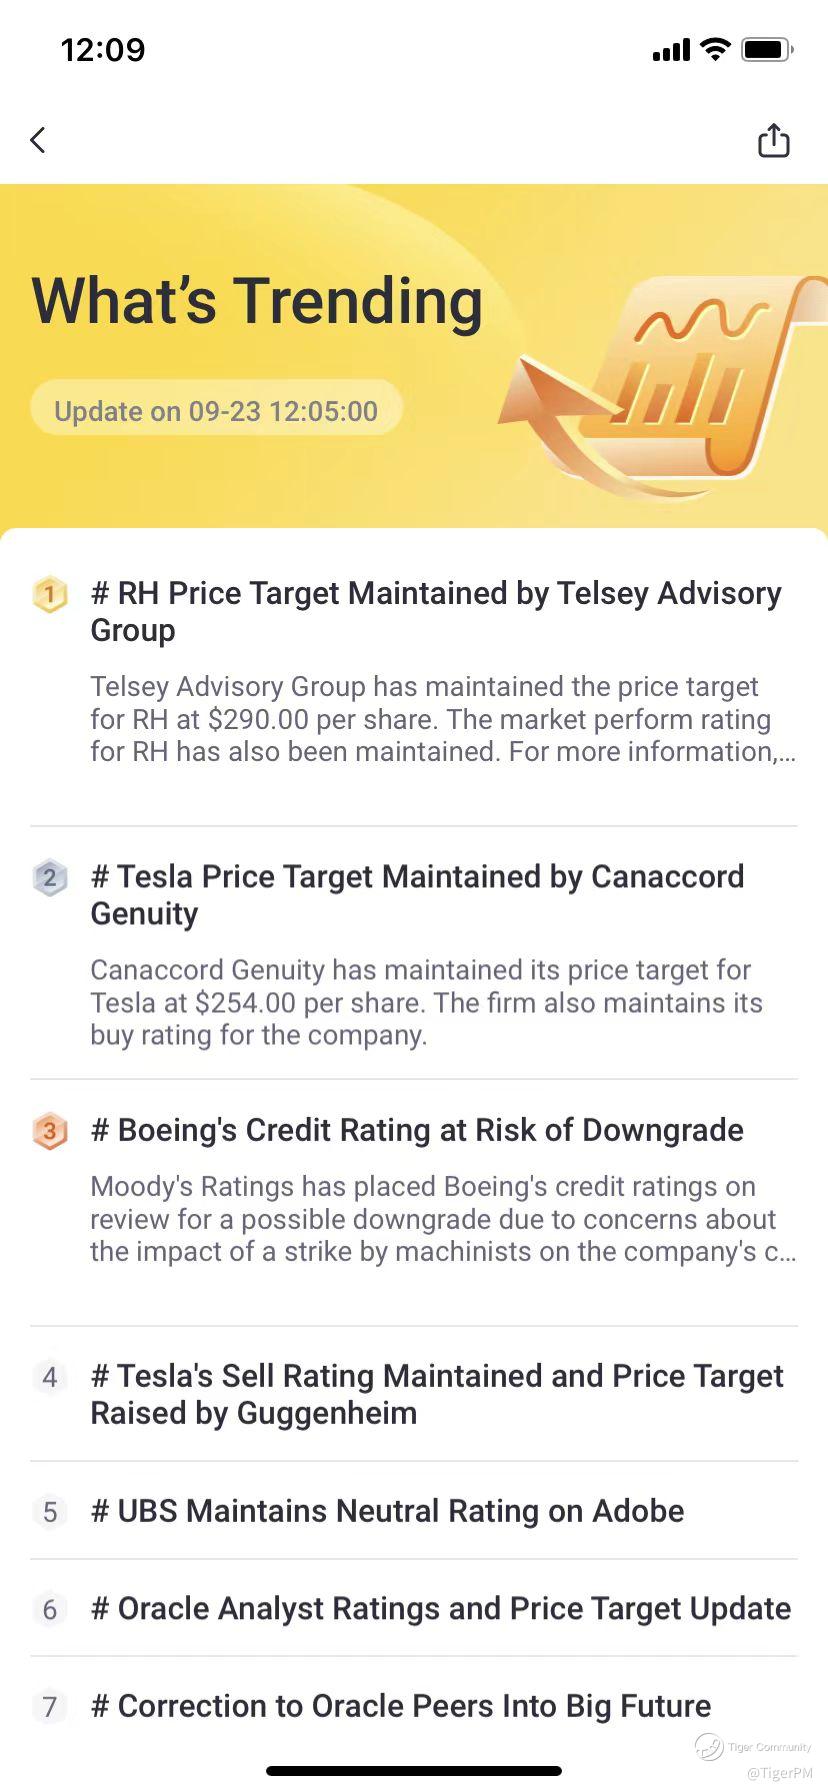Read the Moody's Ratings Boeing summary

click(x=442, y=1219)
